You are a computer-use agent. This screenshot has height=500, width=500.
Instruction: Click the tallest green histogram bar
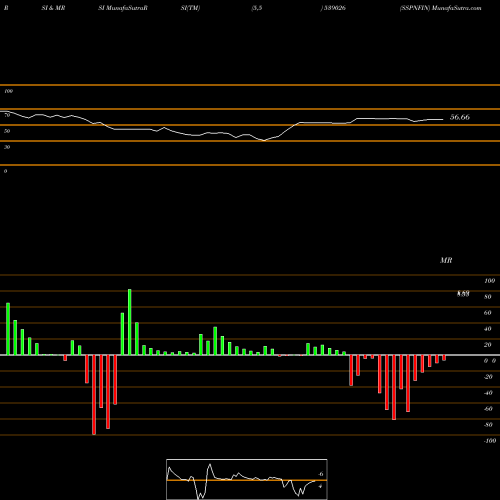(130, 322)
